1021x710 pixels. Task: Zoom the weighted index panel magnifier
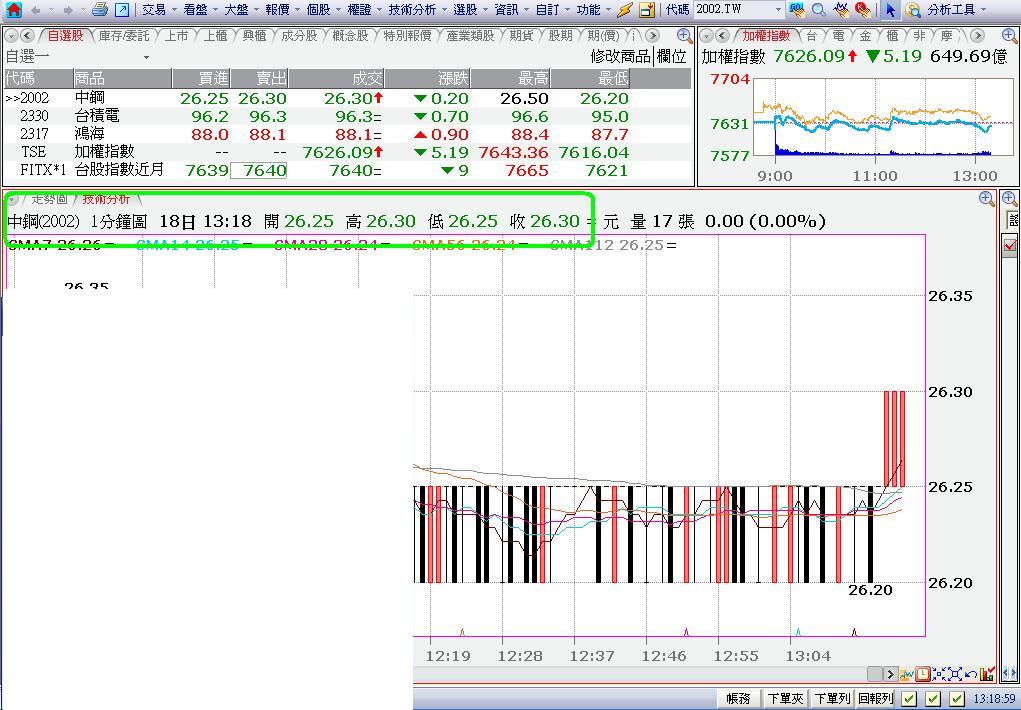pyautogui.click(x=1010, y=36)
